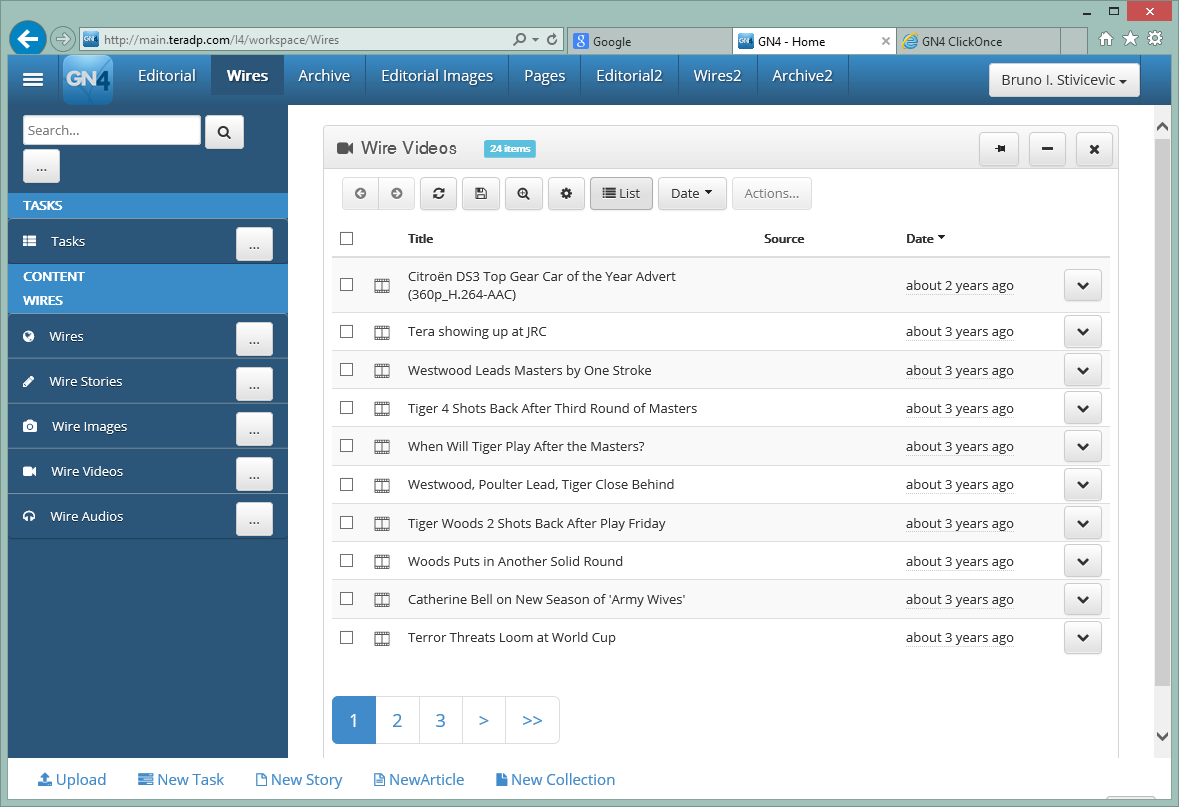
Task: Expand options for Catherine Bell row
Action: pos(1083,599)
